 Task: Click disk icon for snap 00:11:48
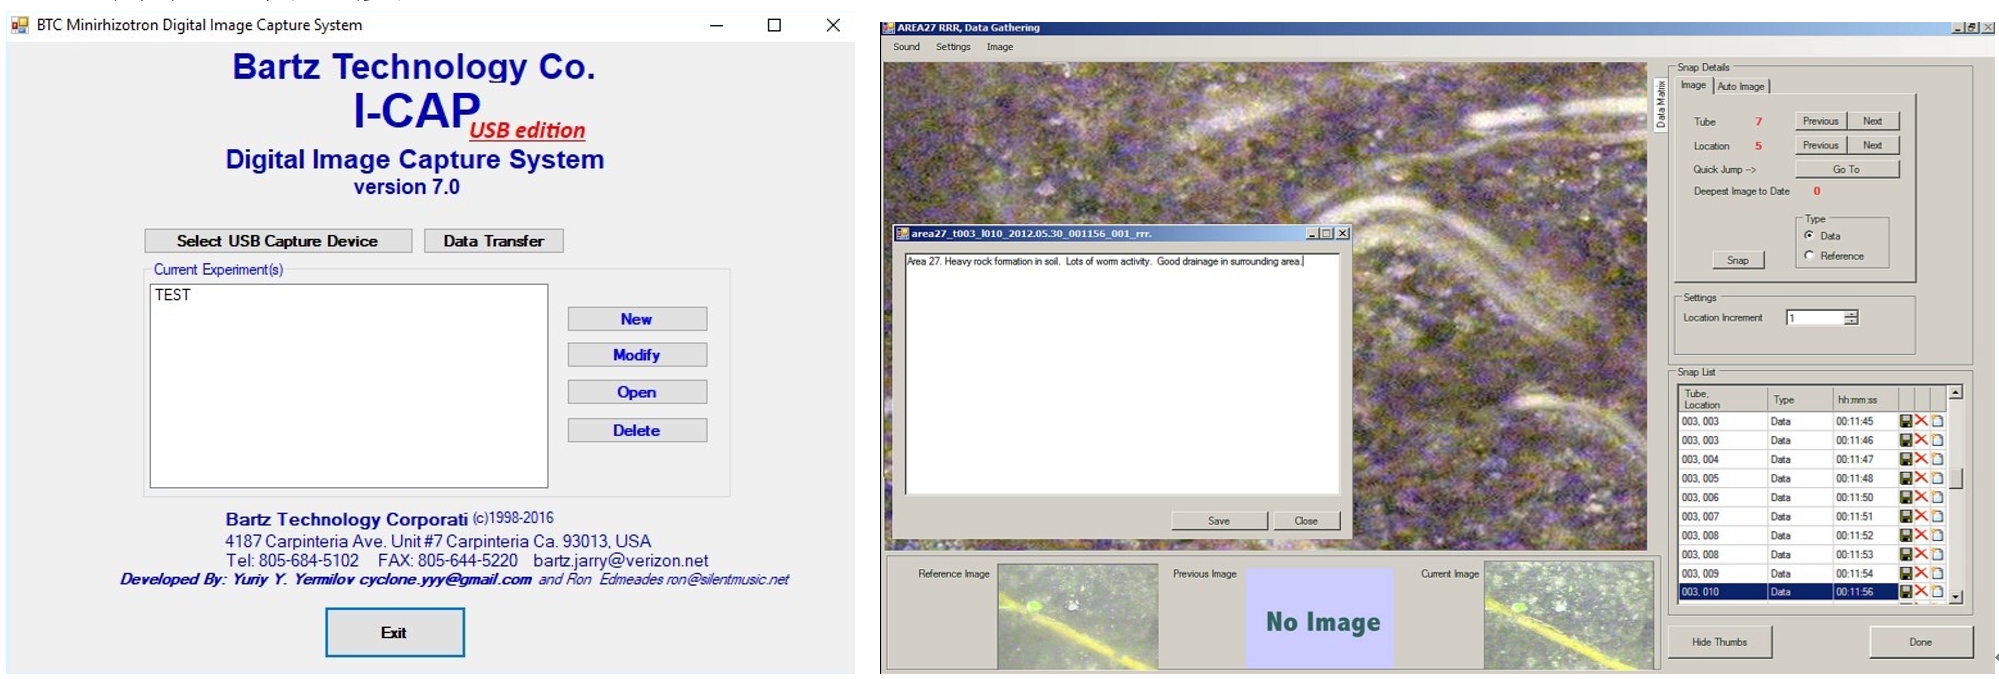tap(1905, 478)
